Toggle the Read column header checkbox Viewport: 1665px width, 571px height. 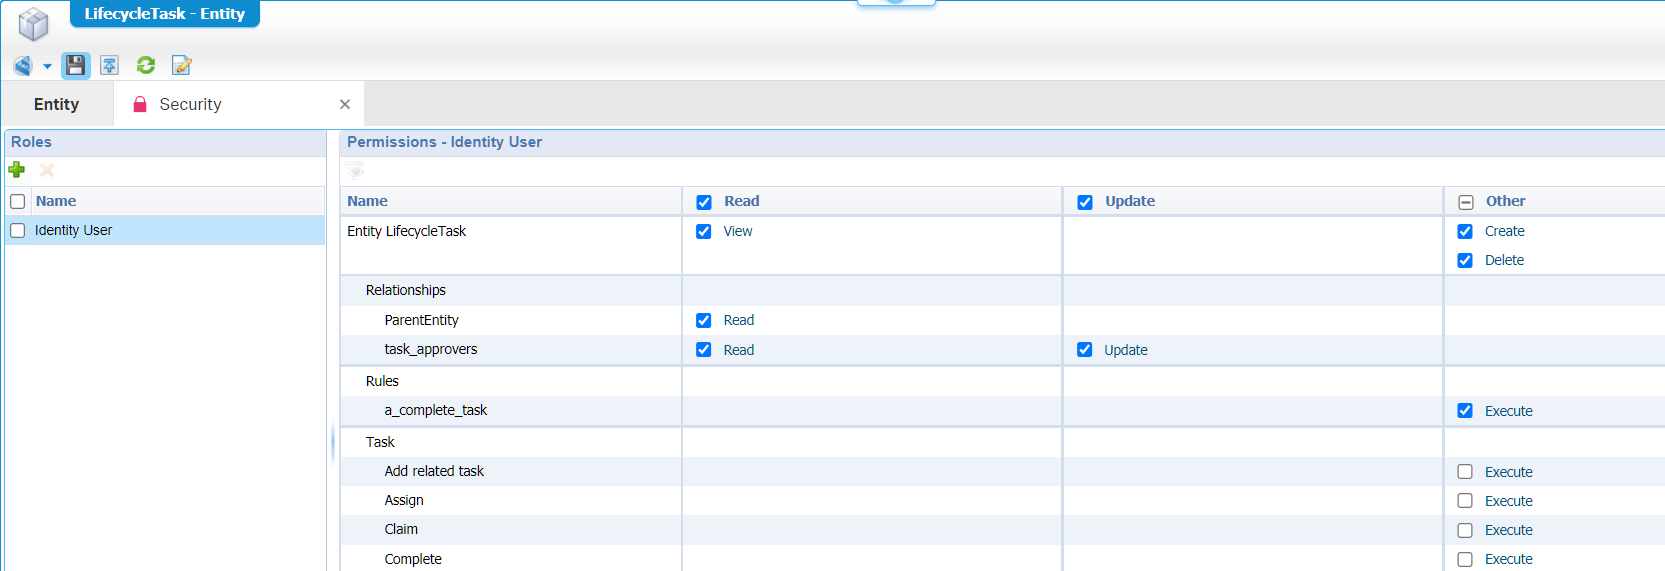click(704, 202)
